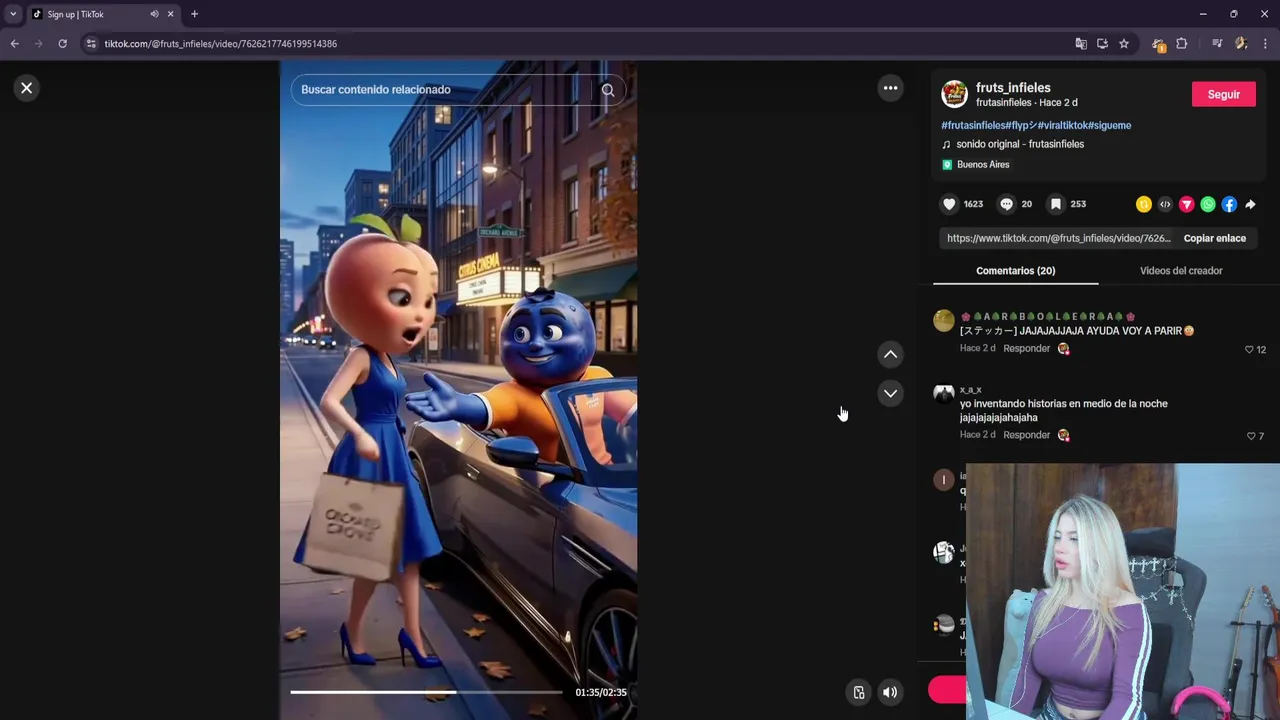This screenshot has width=1280, height=720.
Task: Open the x_a_x commenter avatar
Action: point(944,394)
